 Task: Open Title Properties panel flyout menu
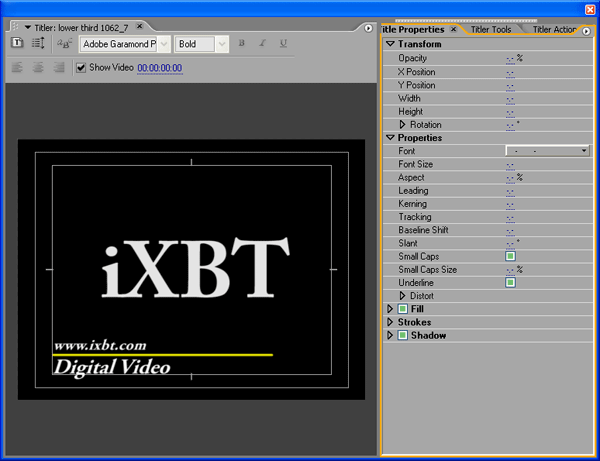(586, 31)
